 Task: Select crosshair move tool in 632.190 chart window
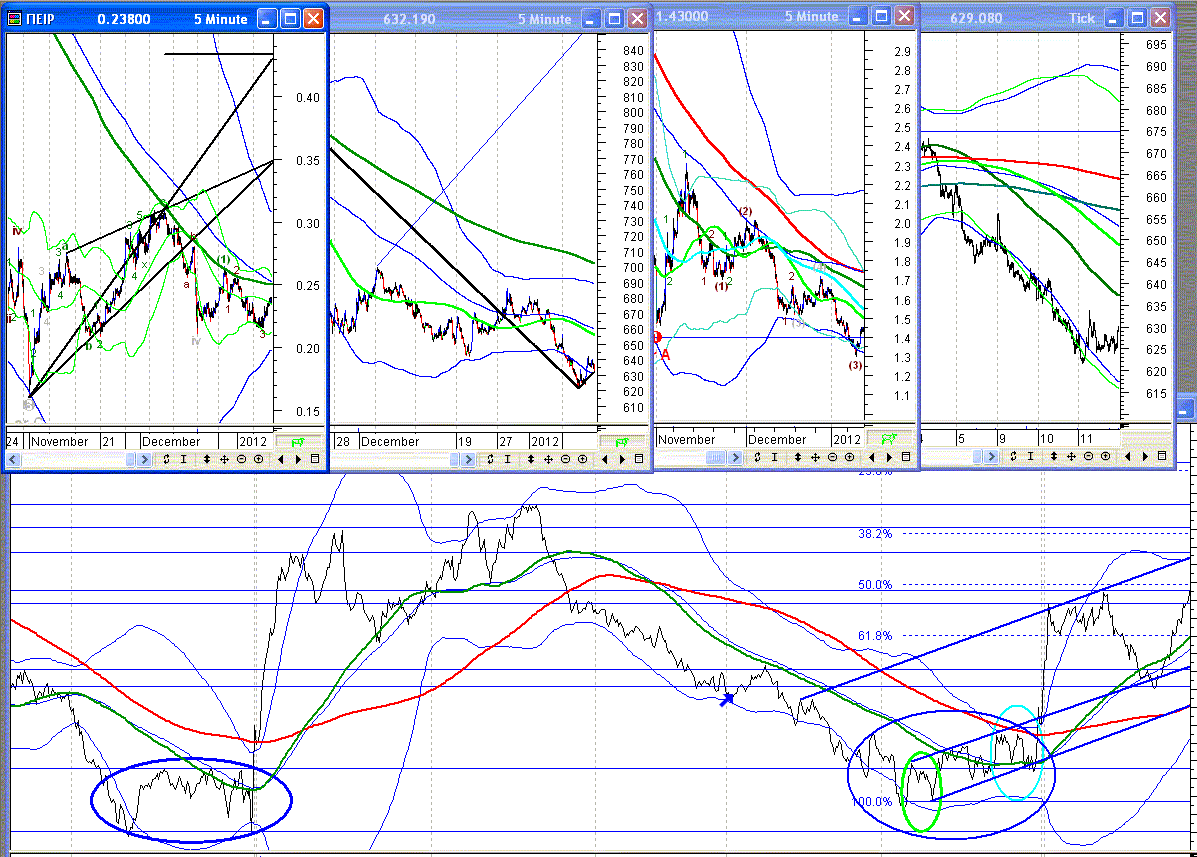[x=548, y=459]
